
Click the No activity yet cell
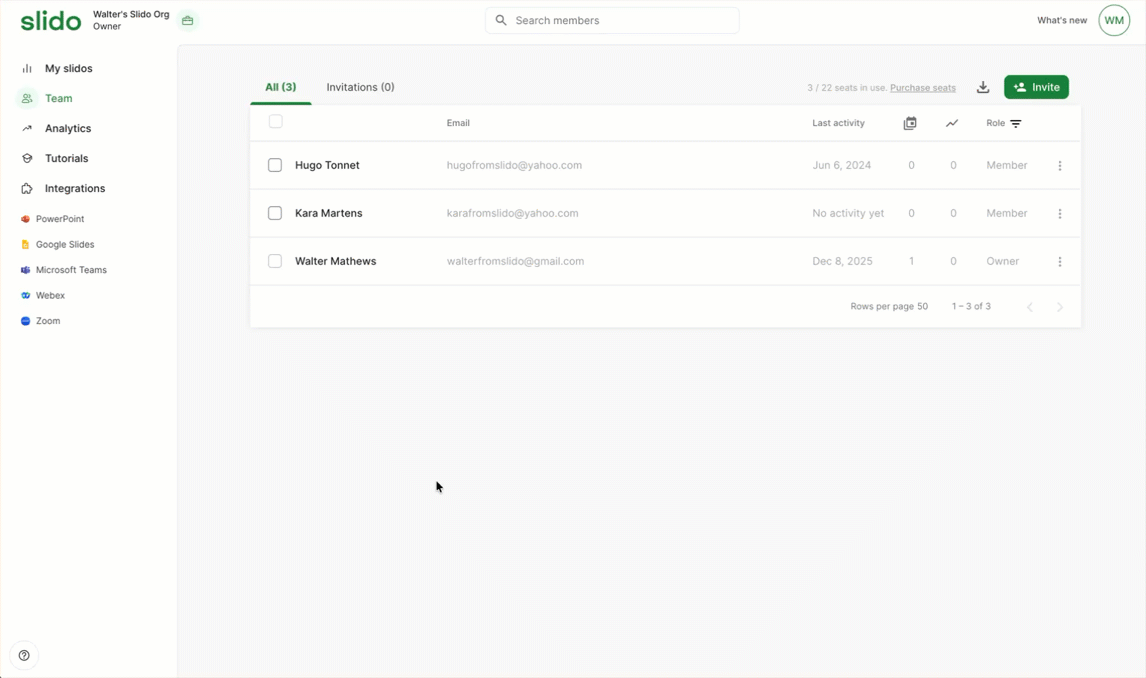[849, 213]
